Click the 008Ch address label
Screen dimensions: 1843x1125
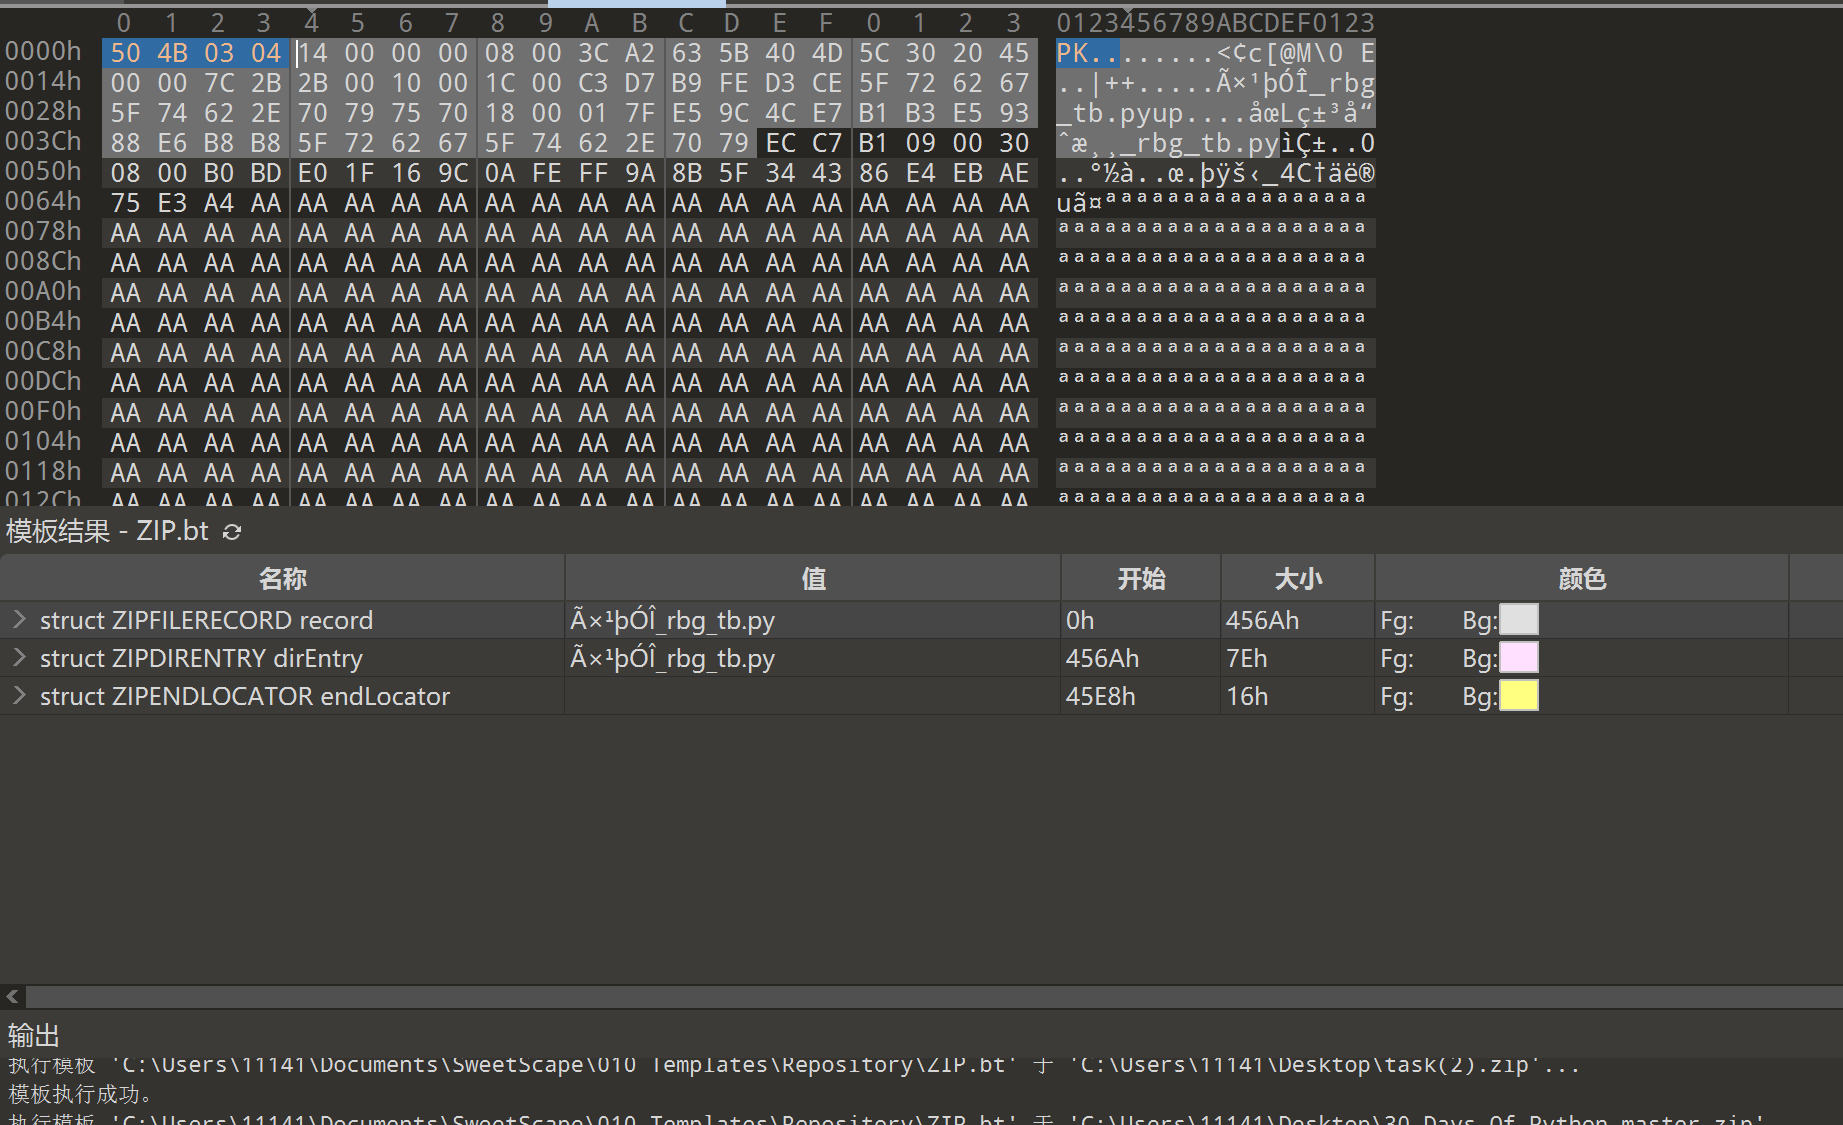point(43,261)
